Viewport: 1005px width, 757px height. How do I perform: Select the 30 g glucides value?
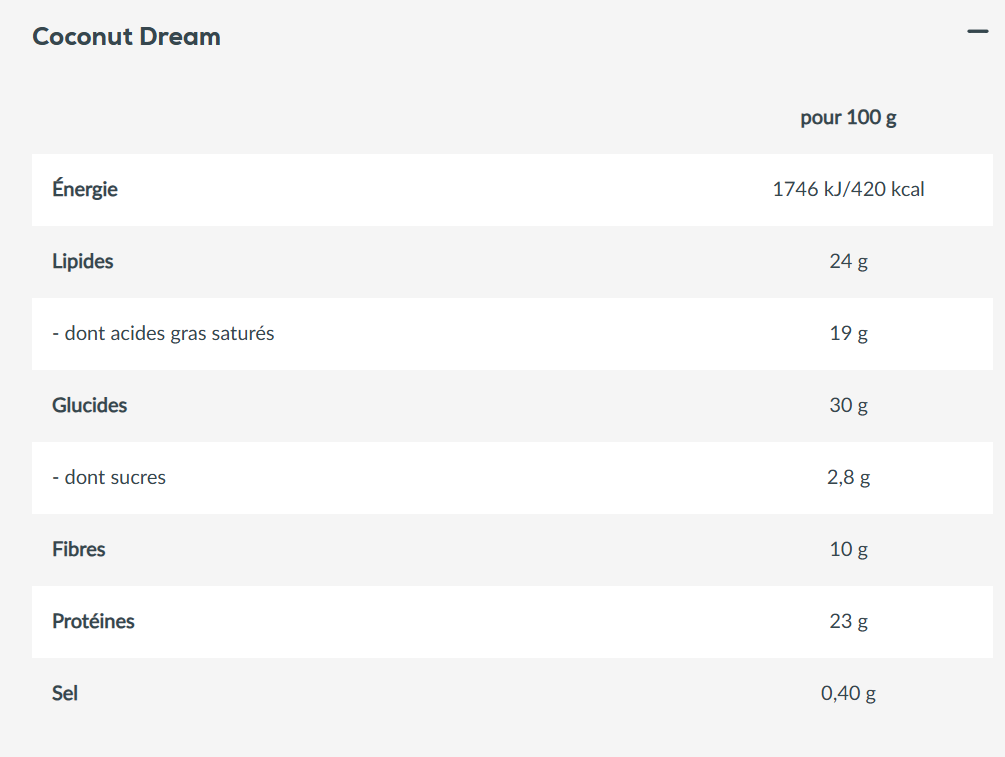[848, 405]
